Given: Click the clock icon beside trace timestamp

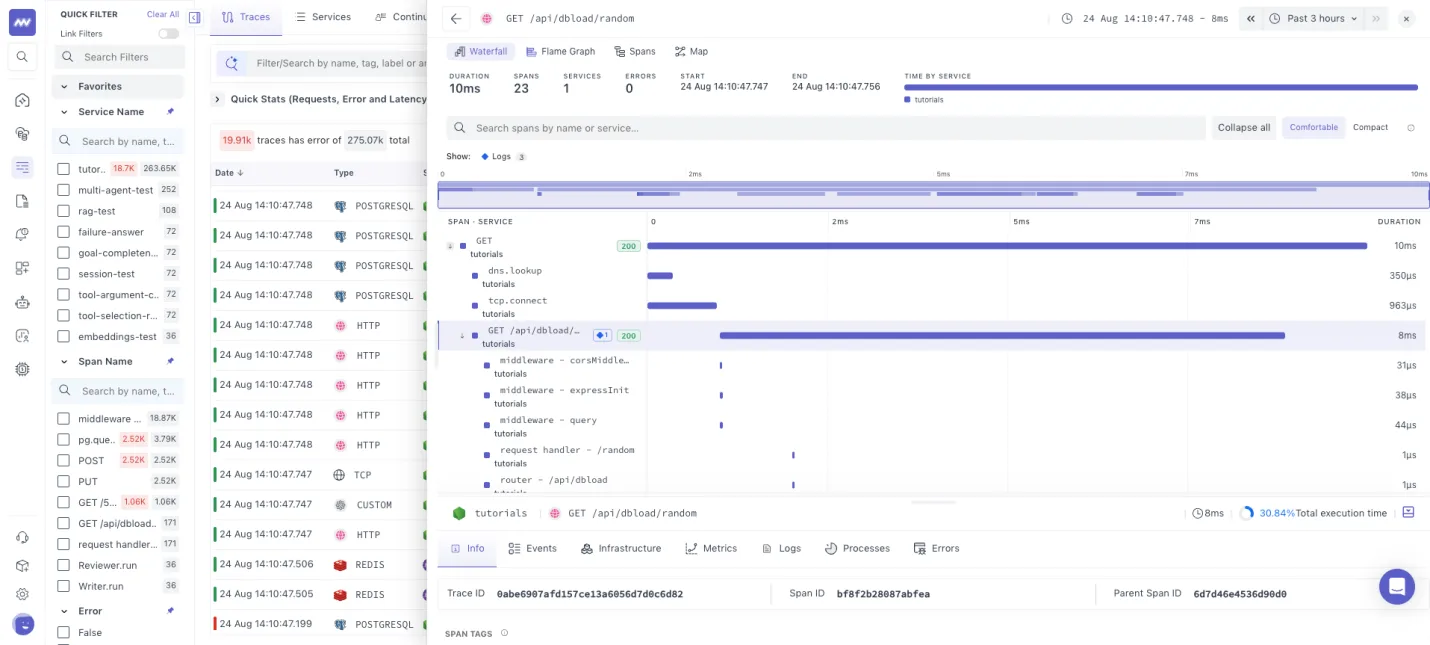Looking at the screenshot, I should tap(1067, 18).
